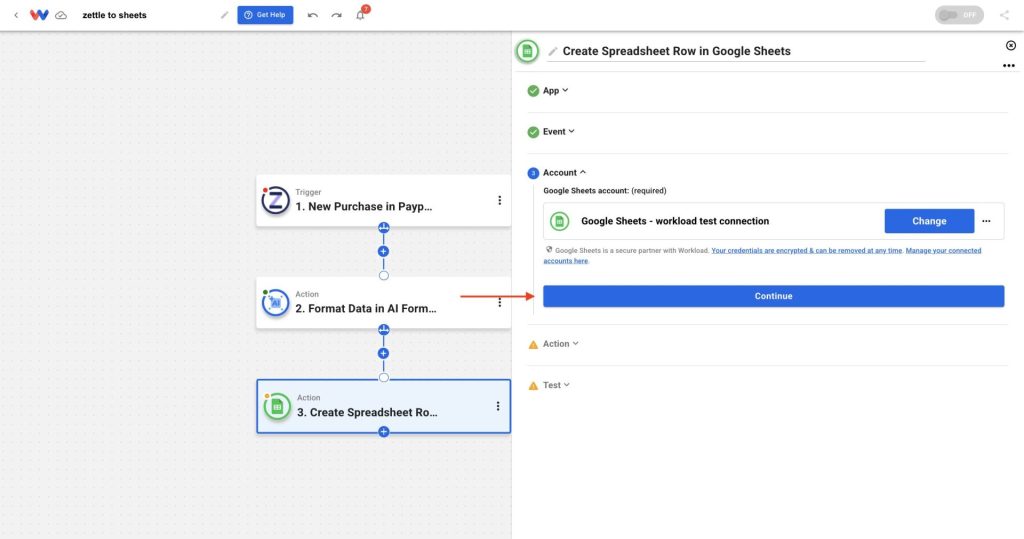The width and height of the screenshot is (1024, 539).
Task: Click Zettle icon on trigger card
Action: pyautogui.click(x=276, y=201)
